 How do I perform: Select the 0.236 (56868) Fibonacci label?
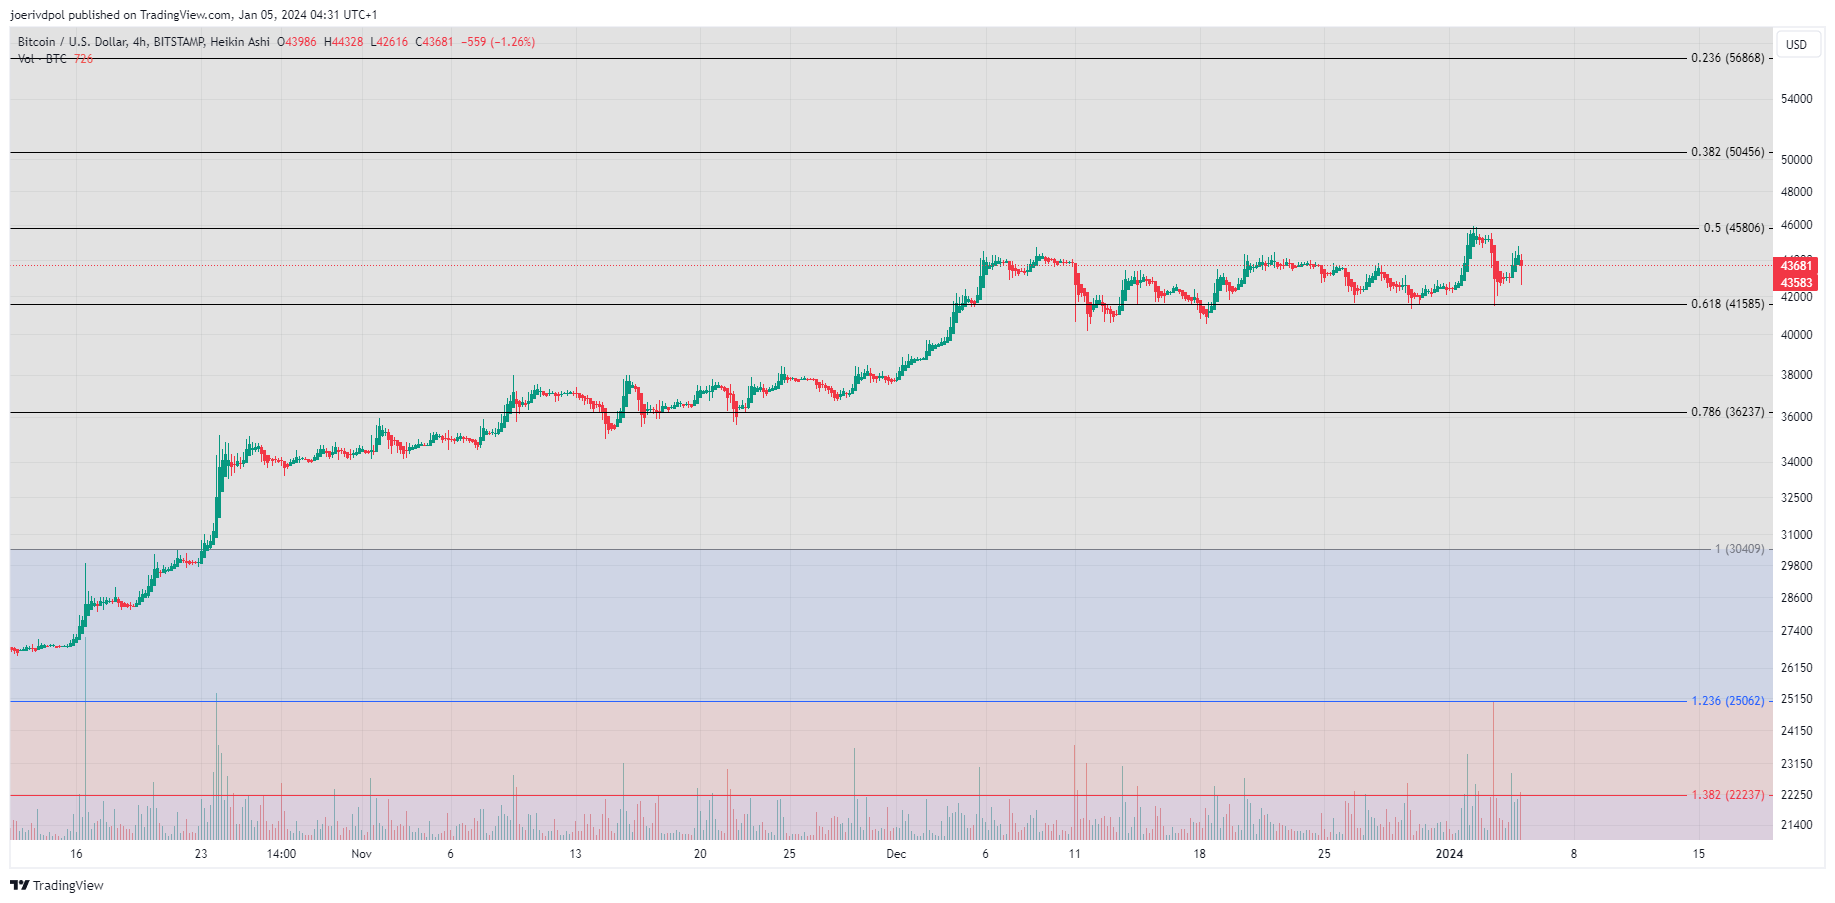1728,58
